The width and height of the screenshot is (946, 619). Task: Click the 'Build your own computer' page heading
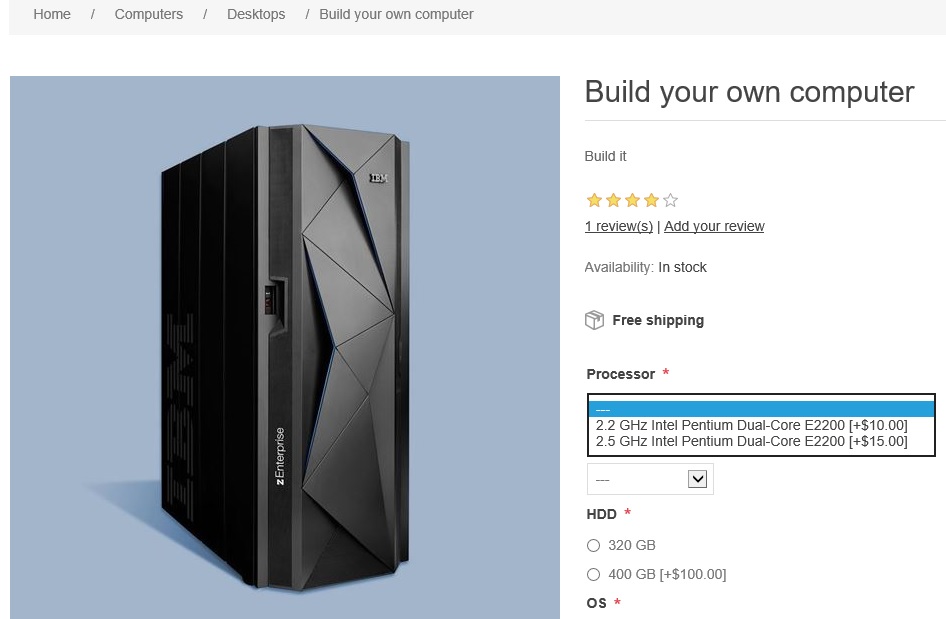click(x=749, y=92)
